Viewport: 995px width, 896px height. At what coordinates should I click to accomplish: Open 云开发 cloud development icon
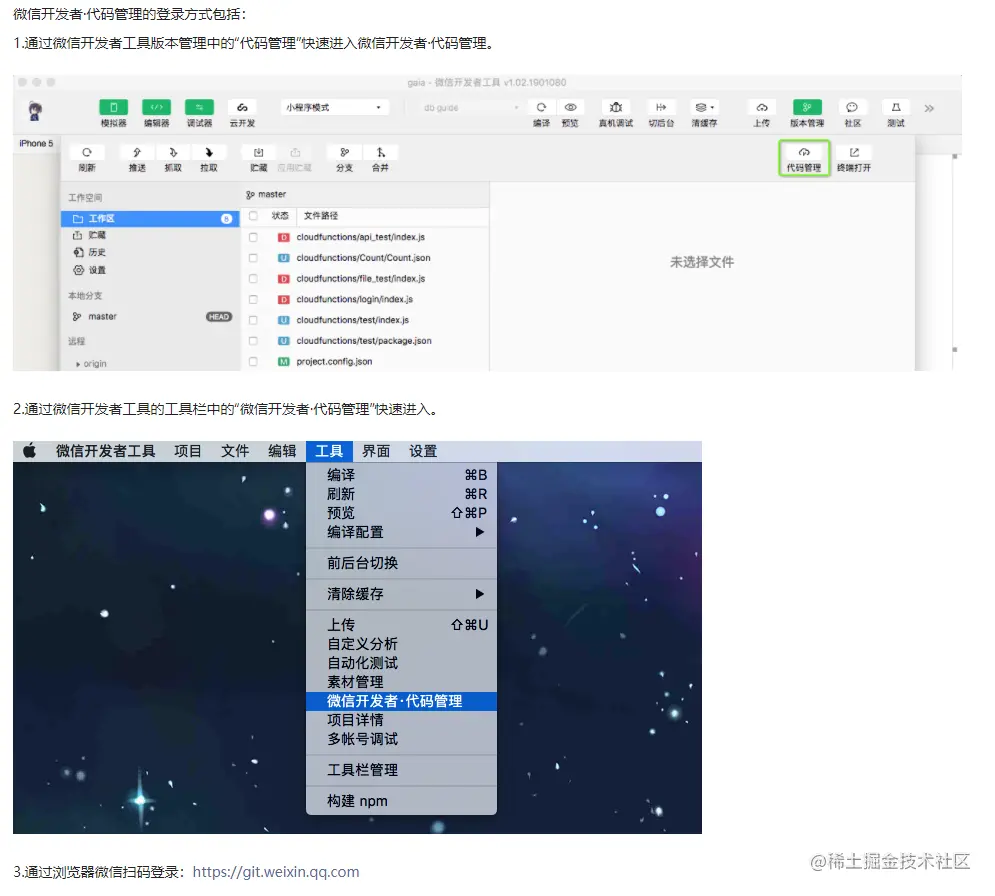coord(242,107)
